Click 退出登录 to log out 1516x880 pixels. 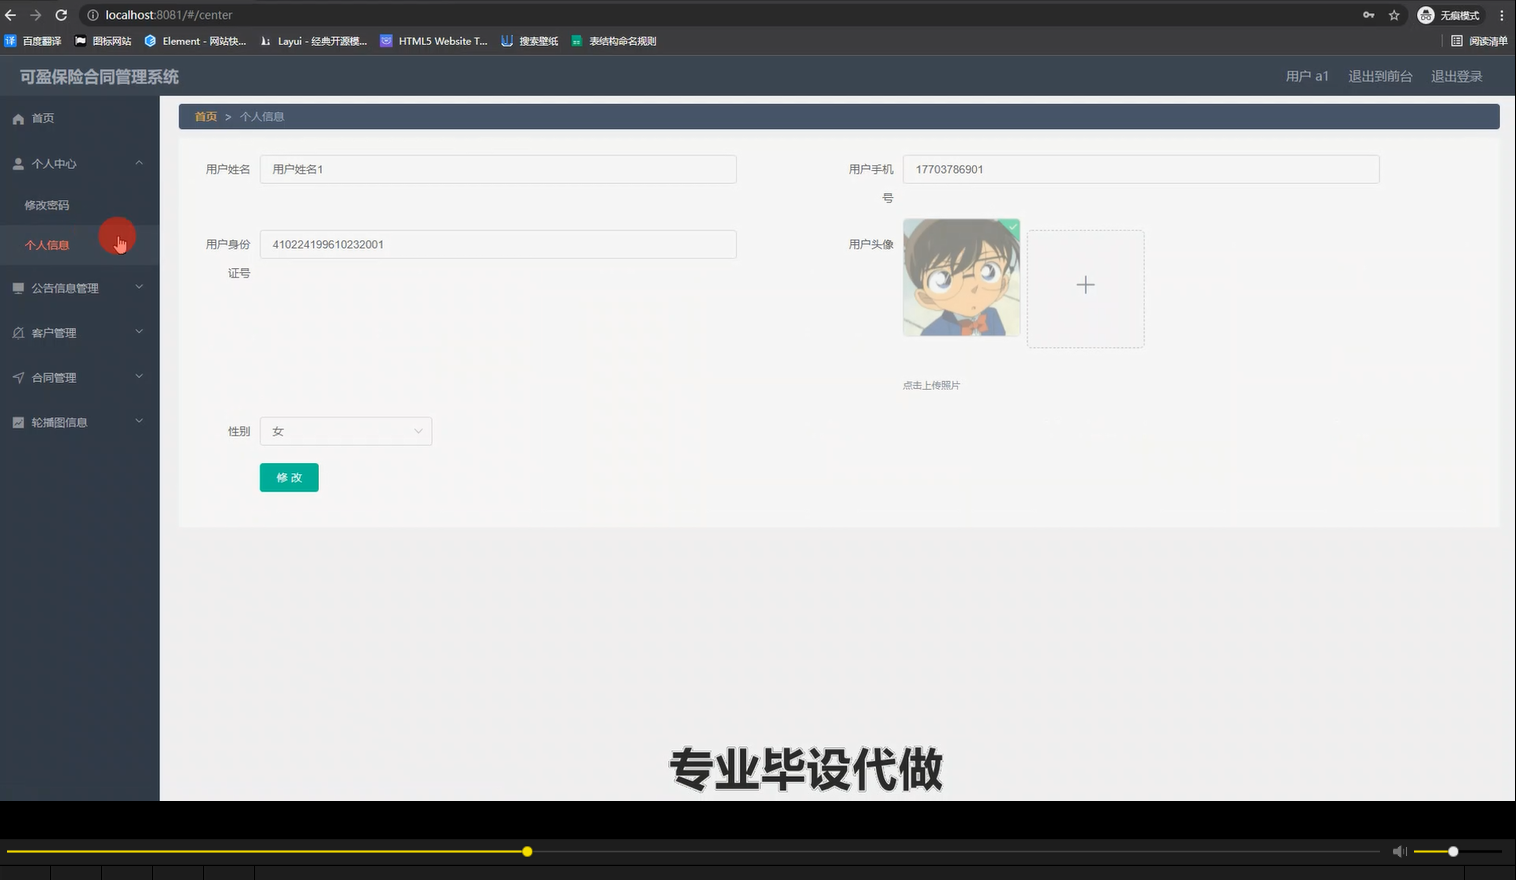pos(1456,75)
